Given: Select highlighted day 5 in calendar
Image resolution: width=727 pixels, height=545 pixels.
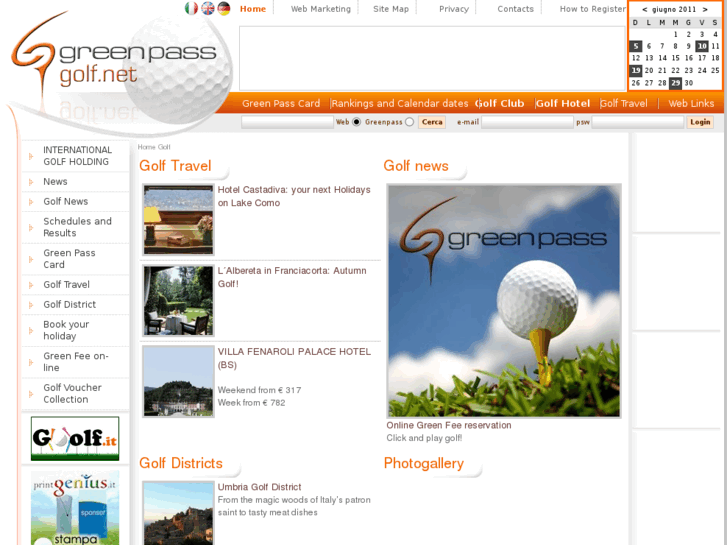Looking at the screenshot, I should 636,46.
